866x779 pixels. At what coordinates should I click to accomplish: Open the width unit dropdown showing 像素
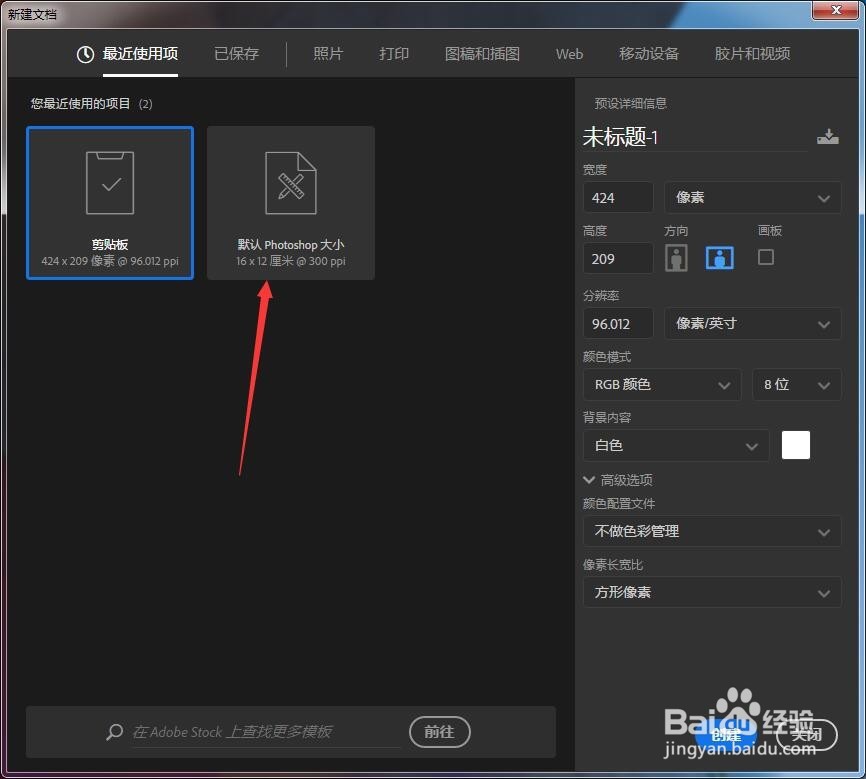tap(752, 197)
